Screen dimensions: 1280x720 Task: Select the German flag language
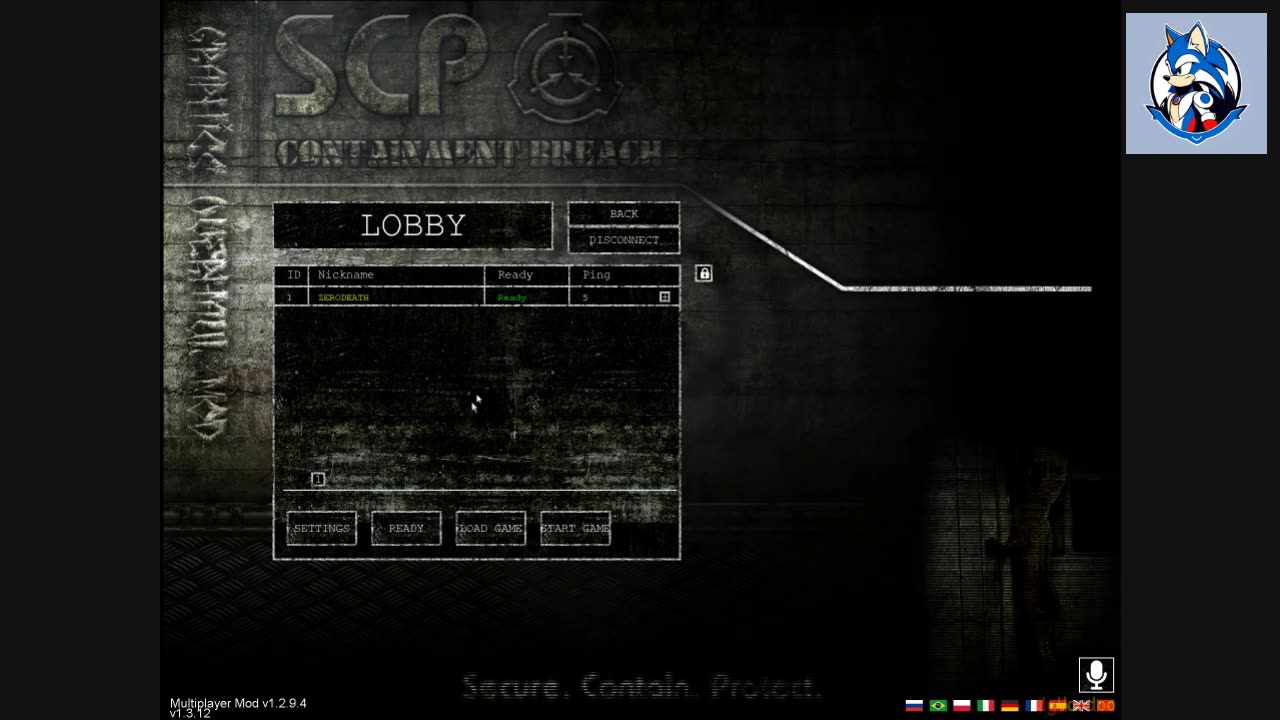pos(1010,705)
